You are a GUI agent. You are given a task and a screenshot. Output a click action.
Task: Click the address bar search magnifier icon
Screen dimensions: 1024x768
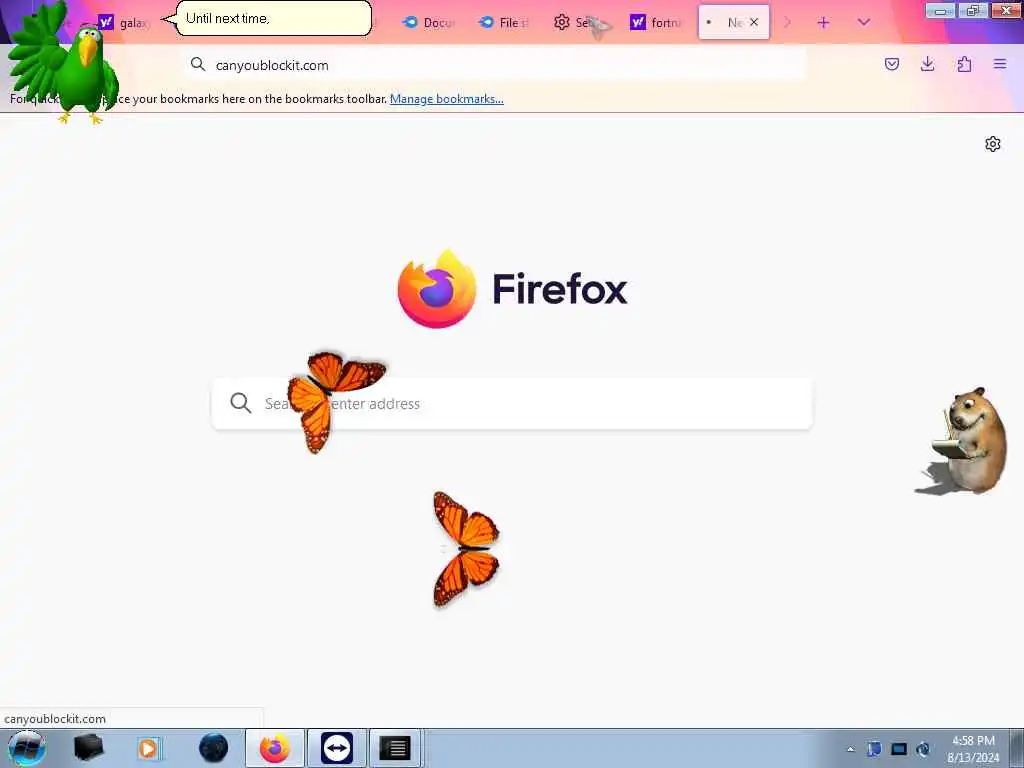click(x=198, y=64)
